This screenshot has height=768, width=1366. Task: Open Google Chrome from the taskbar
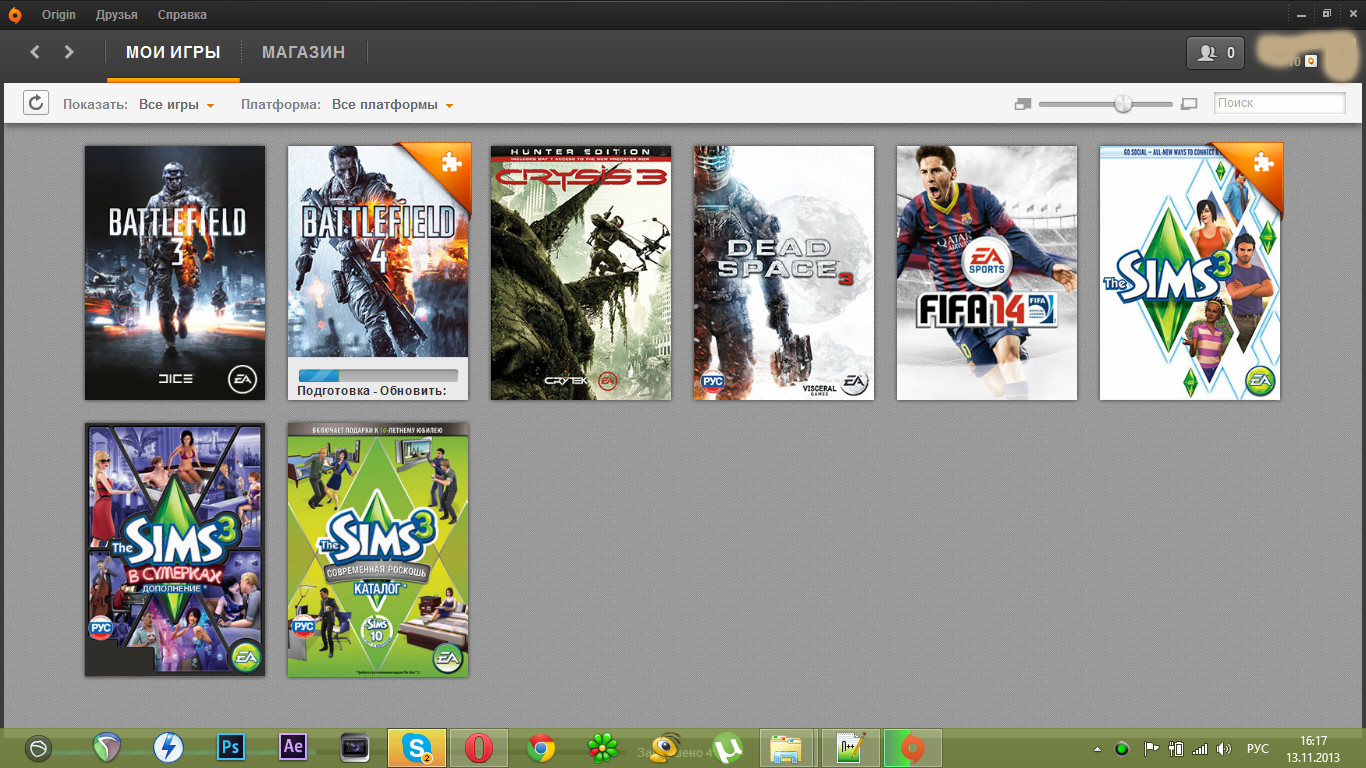(x=542, y=748)
